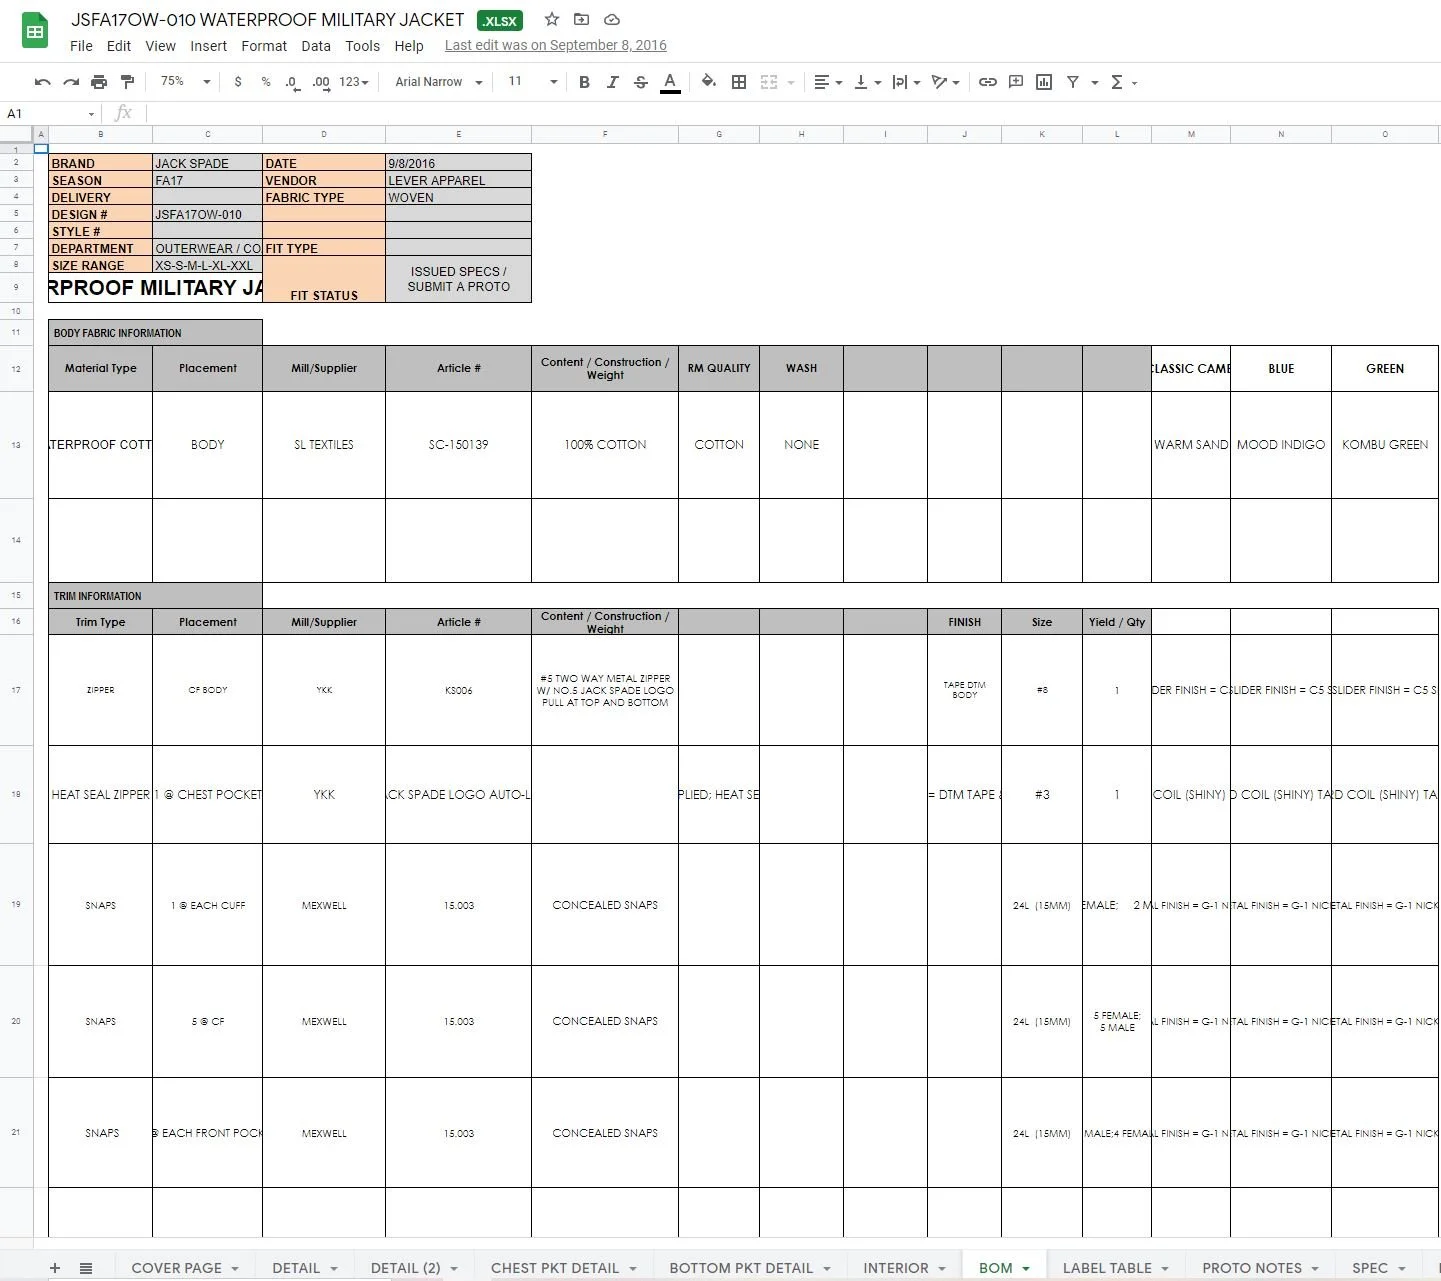Select the LEVER APPAREL vendor cell

(x=458, y=180)
